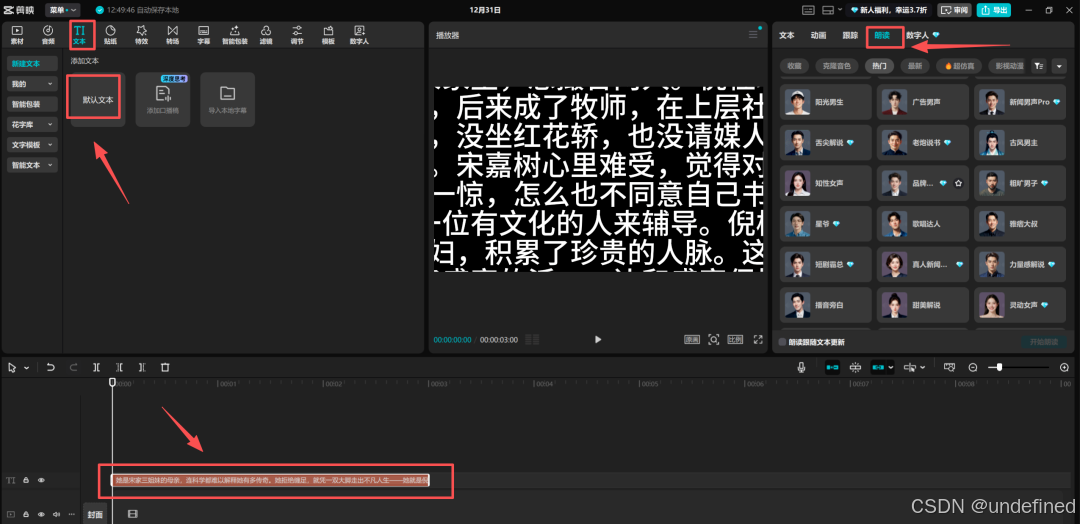Switch to 数字人 tab in right panel
The image size is (1080, 524).
918,35
